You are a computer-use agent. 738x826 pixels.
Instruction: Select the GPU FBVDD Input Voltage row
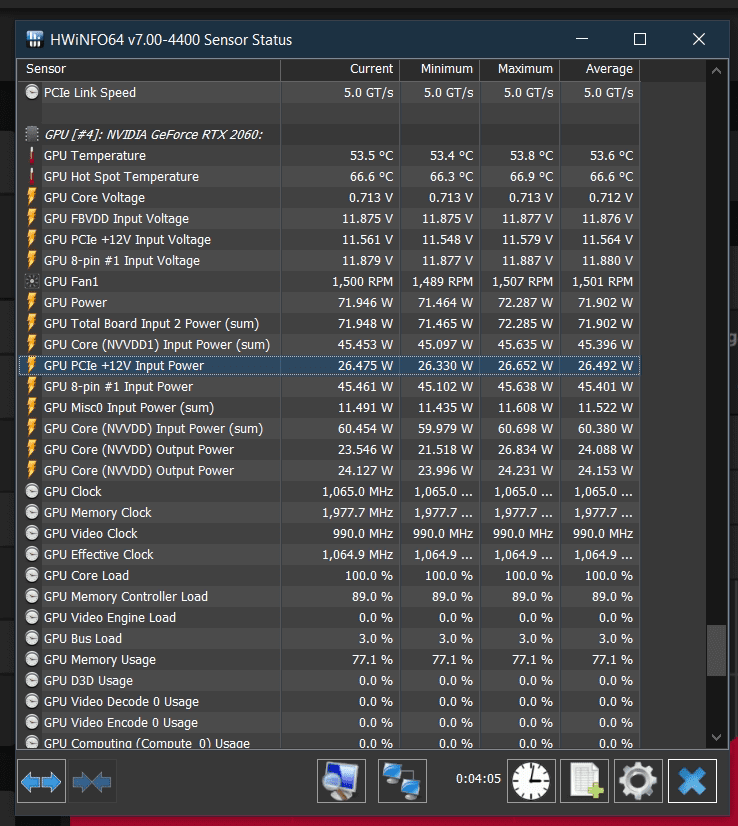329,219
